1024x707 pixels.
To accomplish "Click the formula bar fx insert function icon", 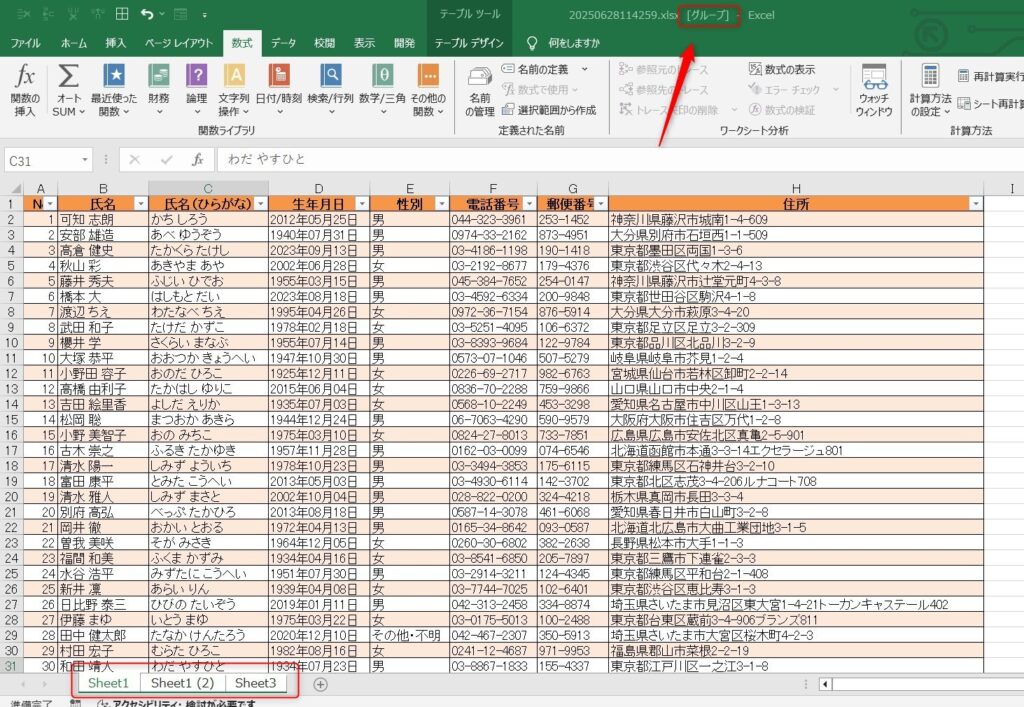I will point(197,159).
